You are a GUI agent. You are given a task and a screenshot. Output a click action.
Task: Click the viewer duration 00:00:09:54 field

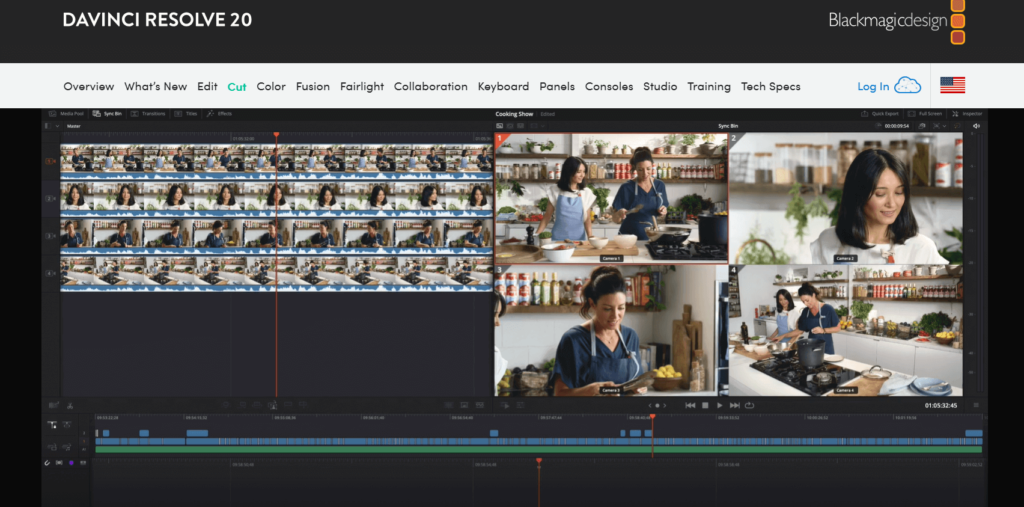point(898,125)
